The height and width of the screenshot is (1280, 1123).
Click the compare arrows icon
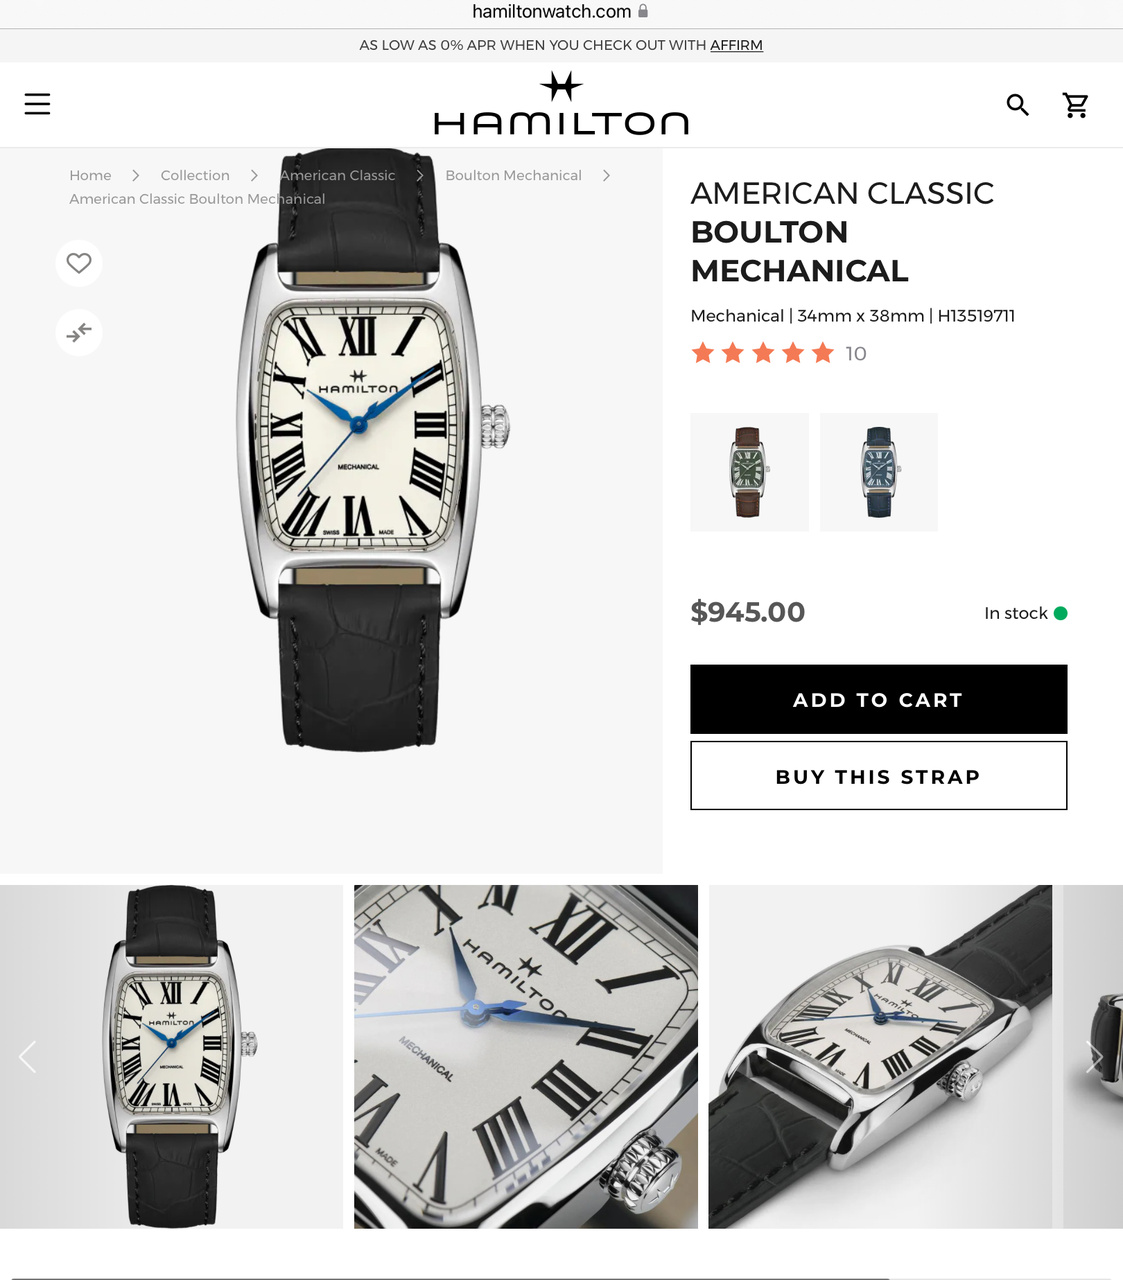[79, 332]
